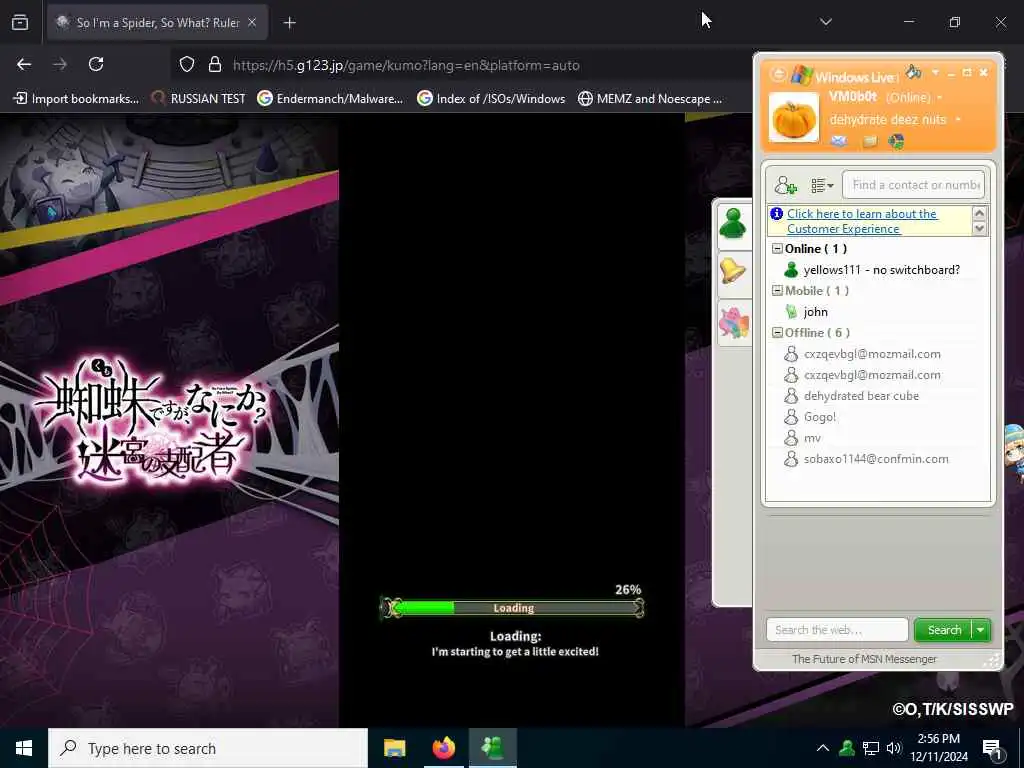Viewport: 1024px width, 768px height.
Task: Open Windows Start menu
Action: 24,748
